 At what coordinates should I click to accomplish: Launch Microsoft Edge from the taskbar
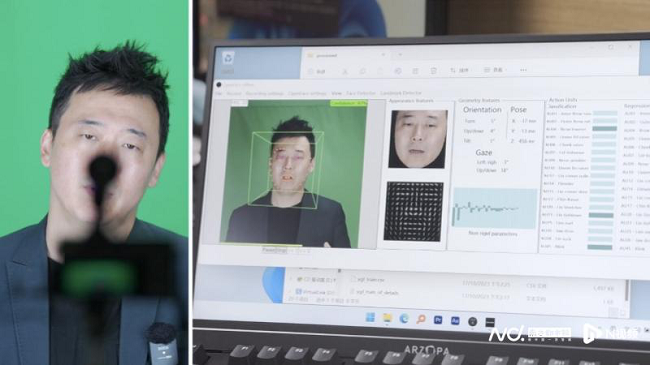coord(404,319)
